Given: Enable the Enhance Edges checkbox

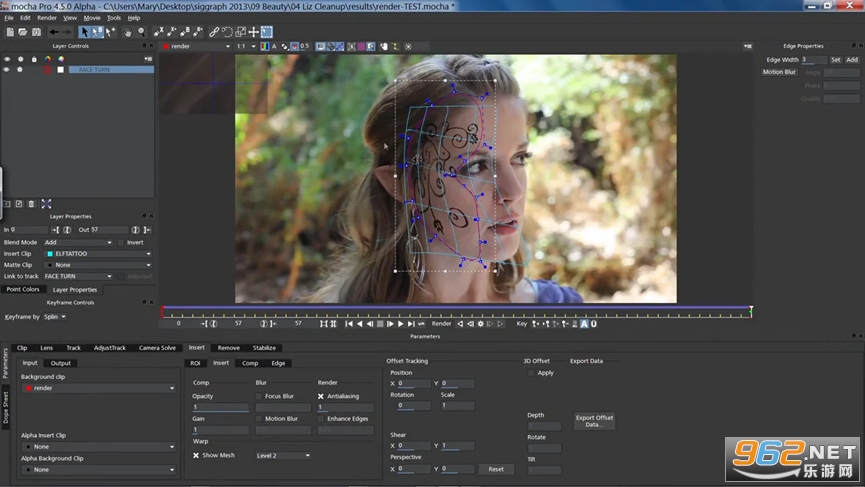Looking at the screenshot, I should coord(321,419).
